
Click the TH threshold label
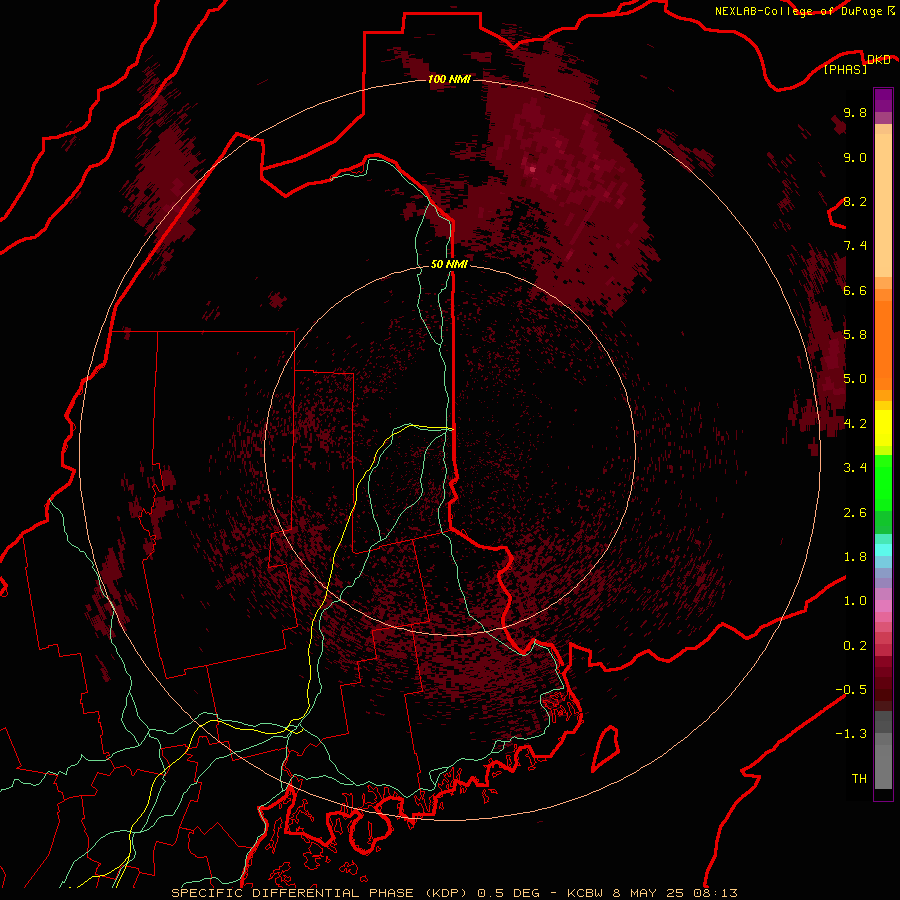tap(859, 779)
